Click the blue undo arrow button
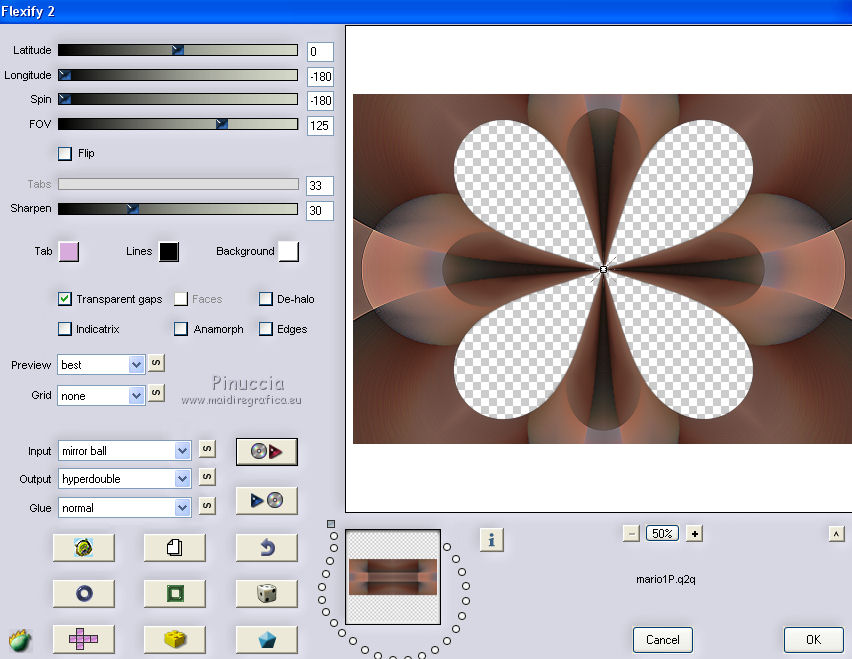Viewport: 852px width, 659px height. (x=267, y=548)
